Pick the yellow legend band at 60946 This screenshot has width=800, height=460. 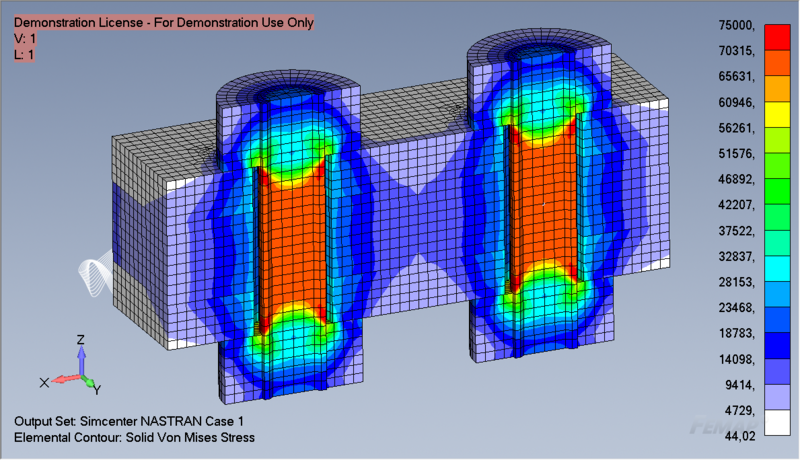pos(777,114)
